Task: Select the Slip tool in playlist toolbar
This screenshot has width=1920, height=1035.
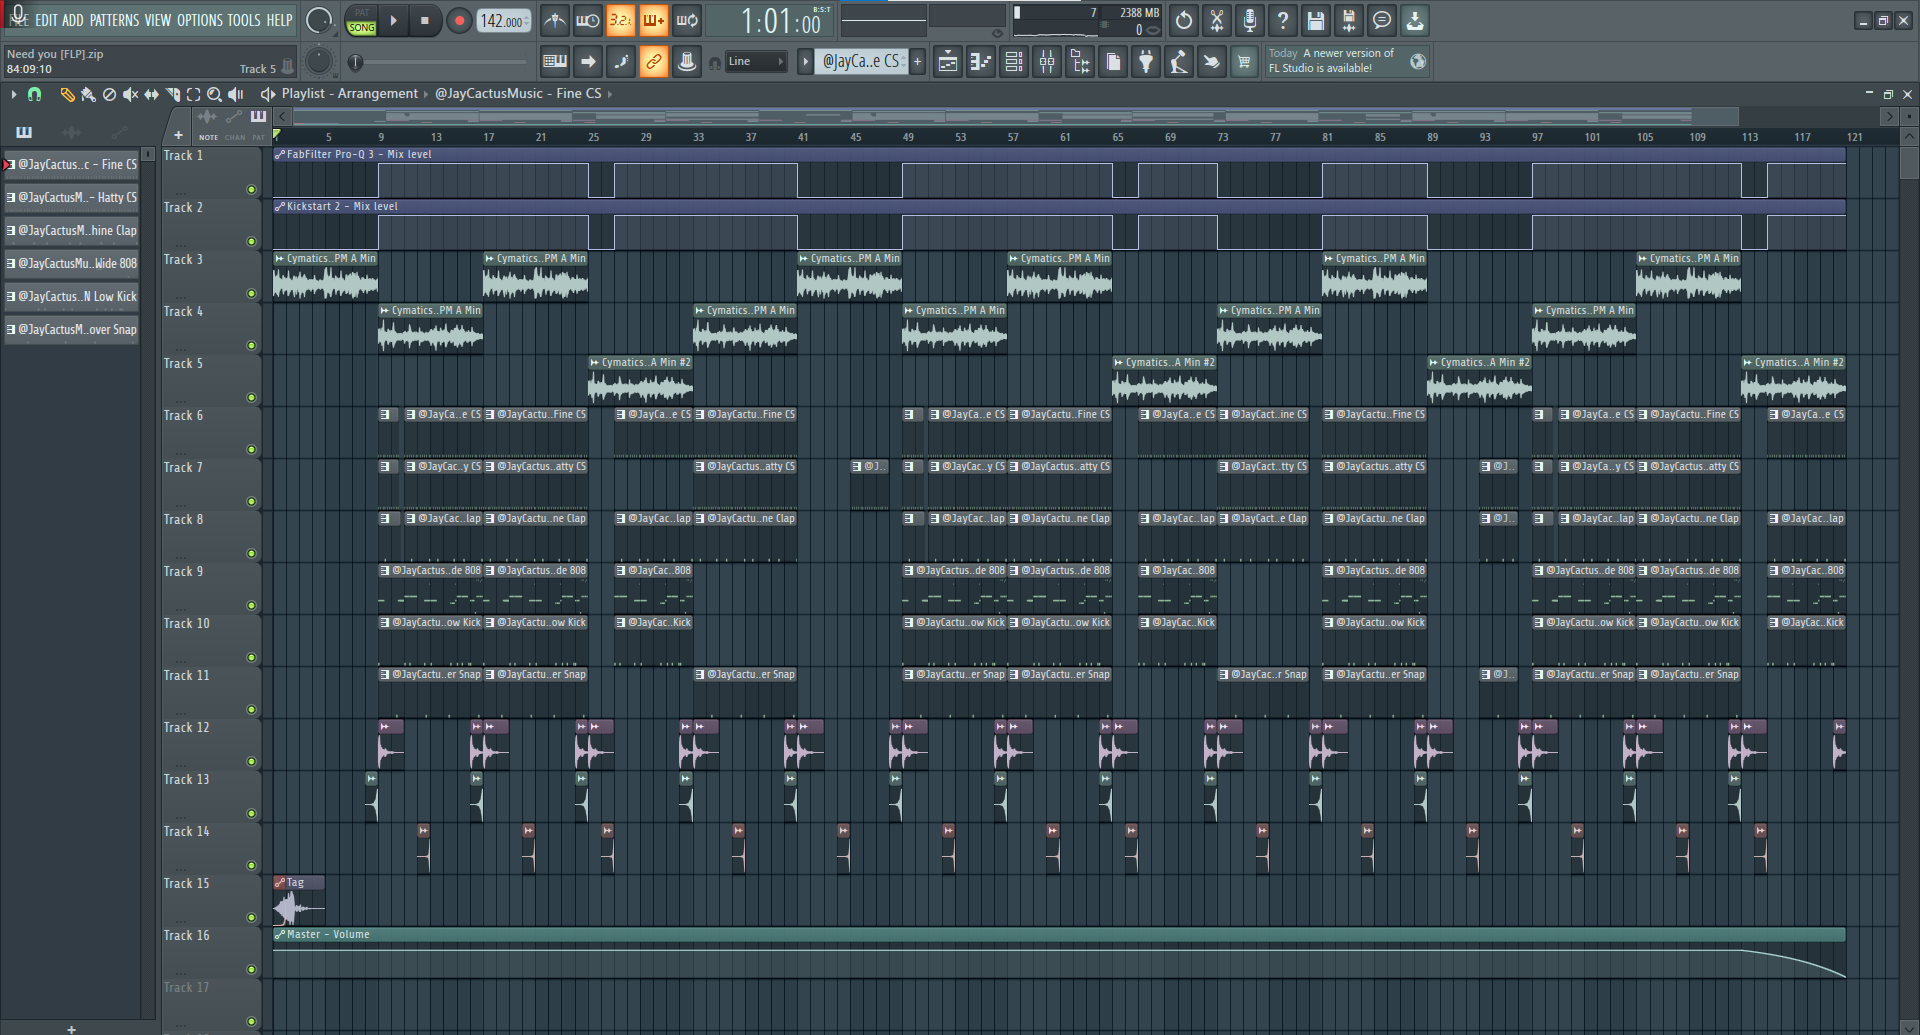Action: click(151, 94)
